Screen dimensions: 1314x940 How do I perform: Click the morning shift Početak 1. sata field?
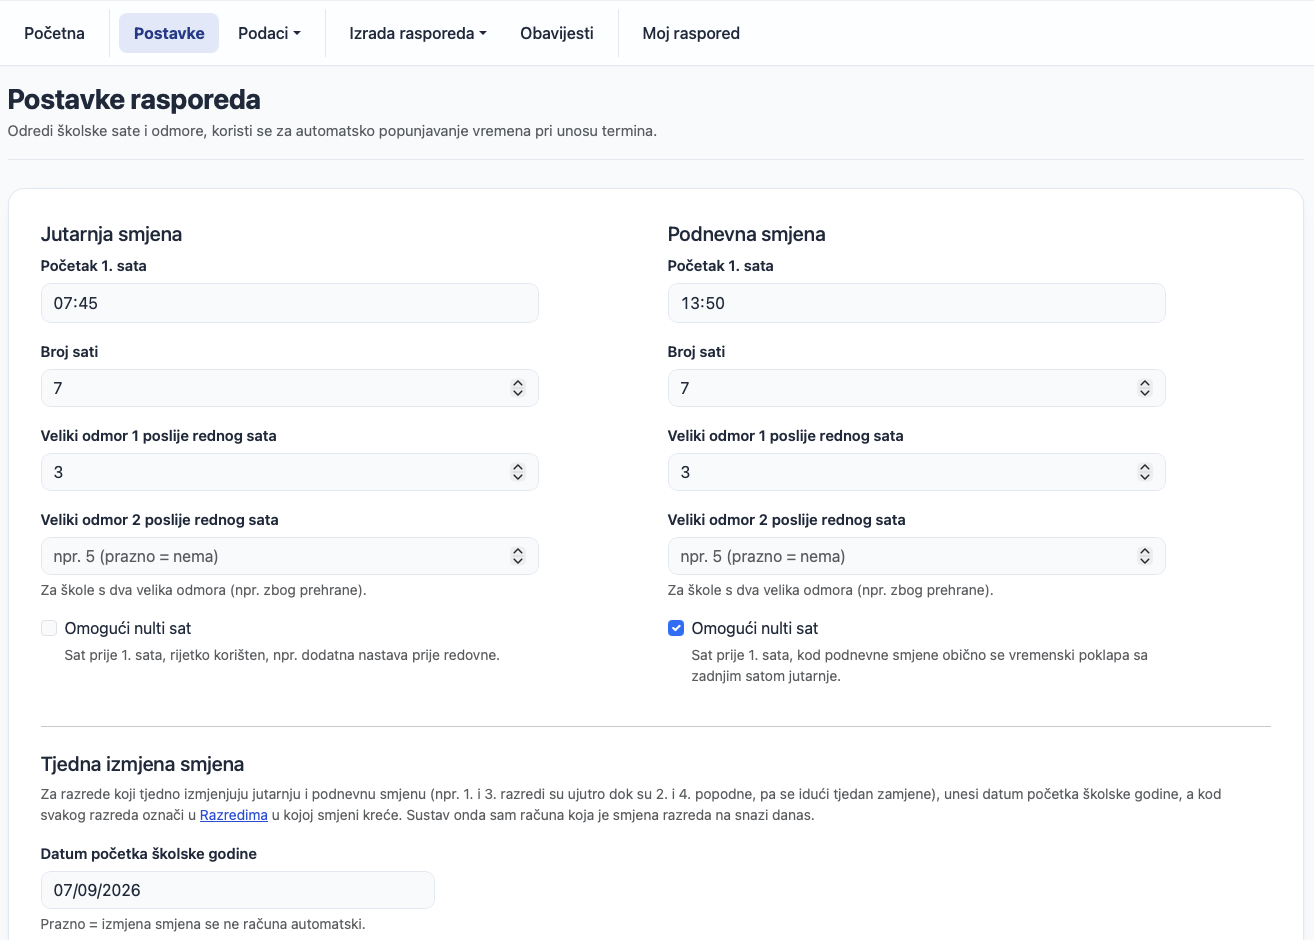click(289, 303)
